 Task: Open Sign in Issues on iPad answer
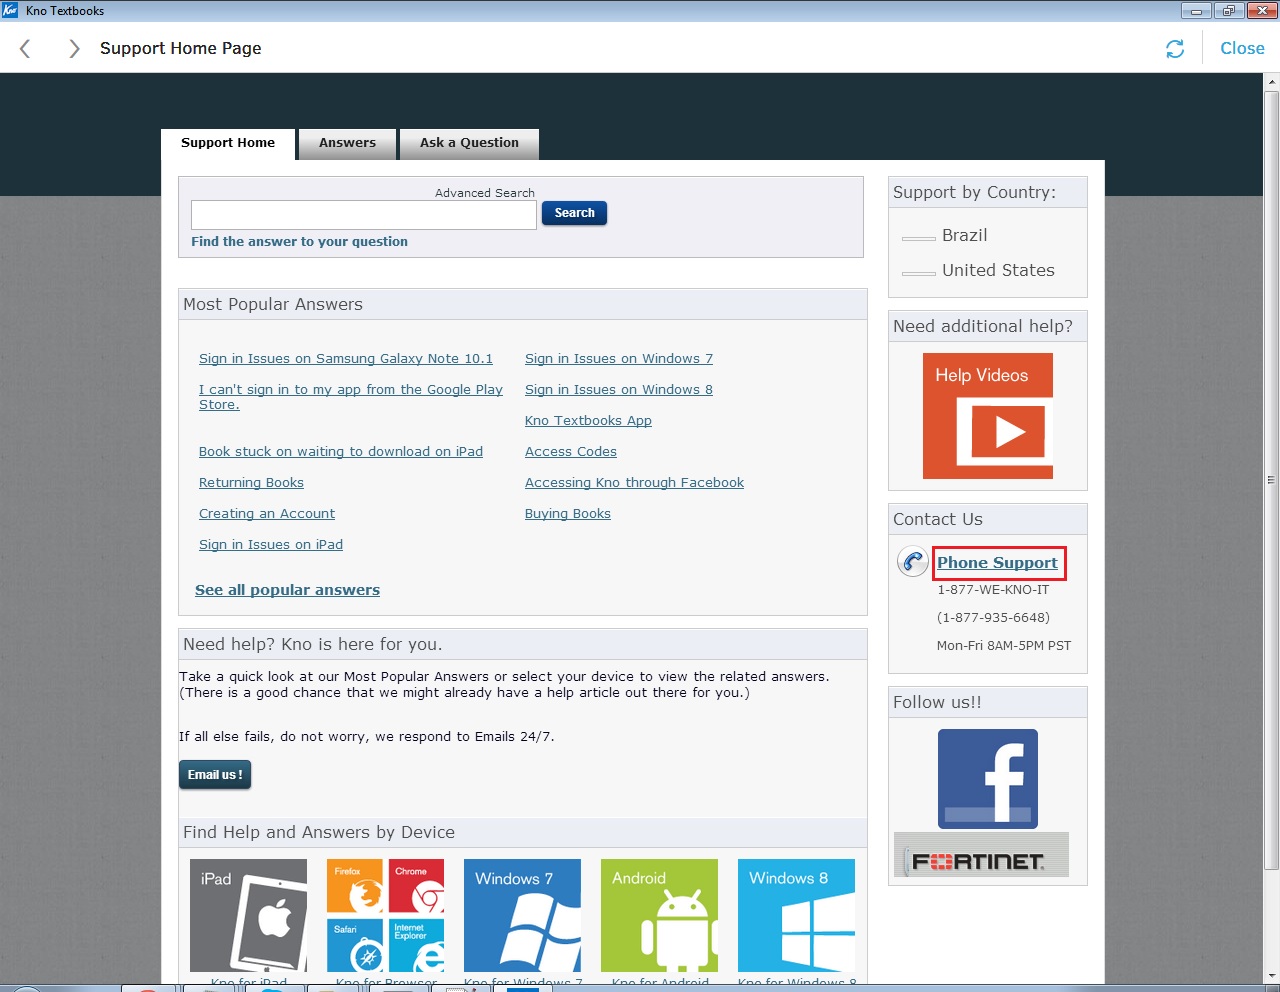click(x=271, y=545)
